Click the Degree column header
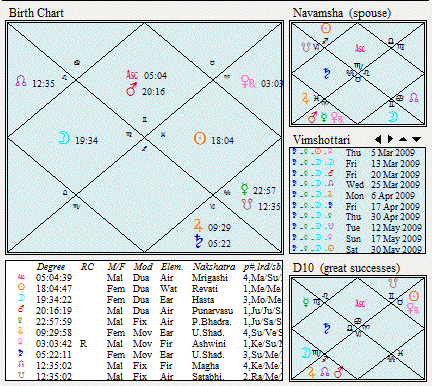Image resolution: width=432 pixels, height=386 pixels. 51,267
